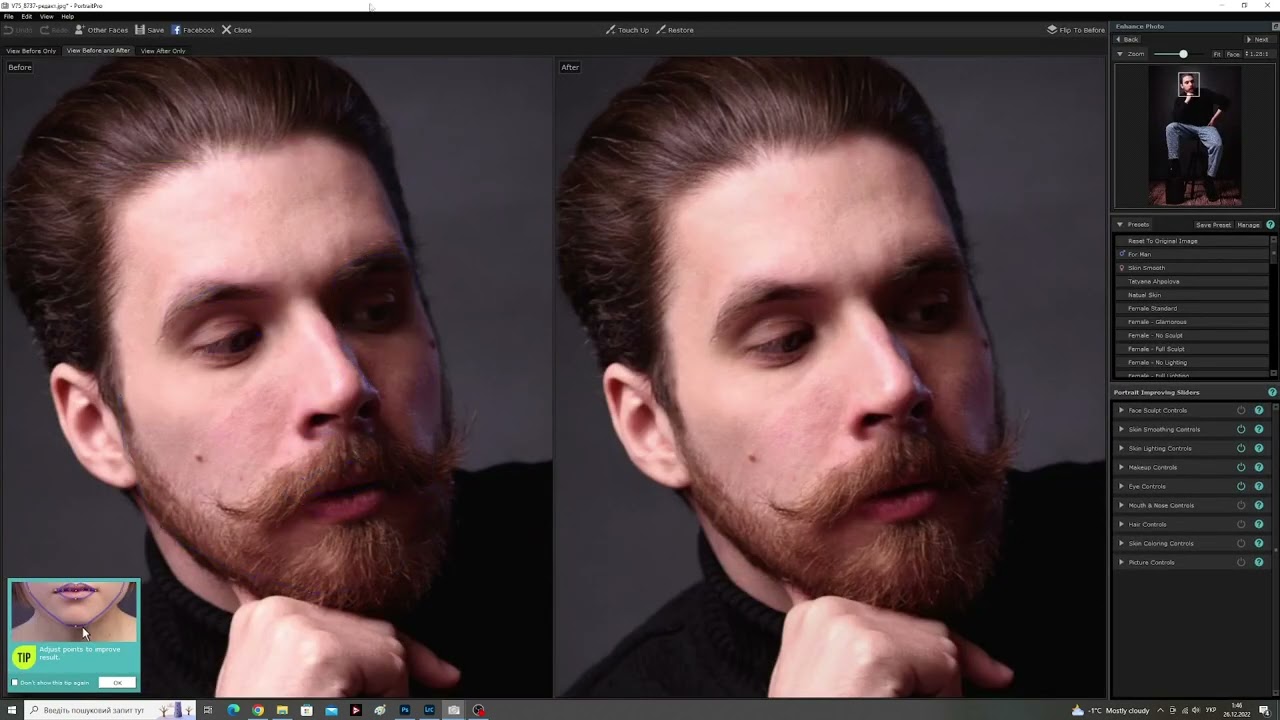Click the Save Preset button

coord(1213,225)
